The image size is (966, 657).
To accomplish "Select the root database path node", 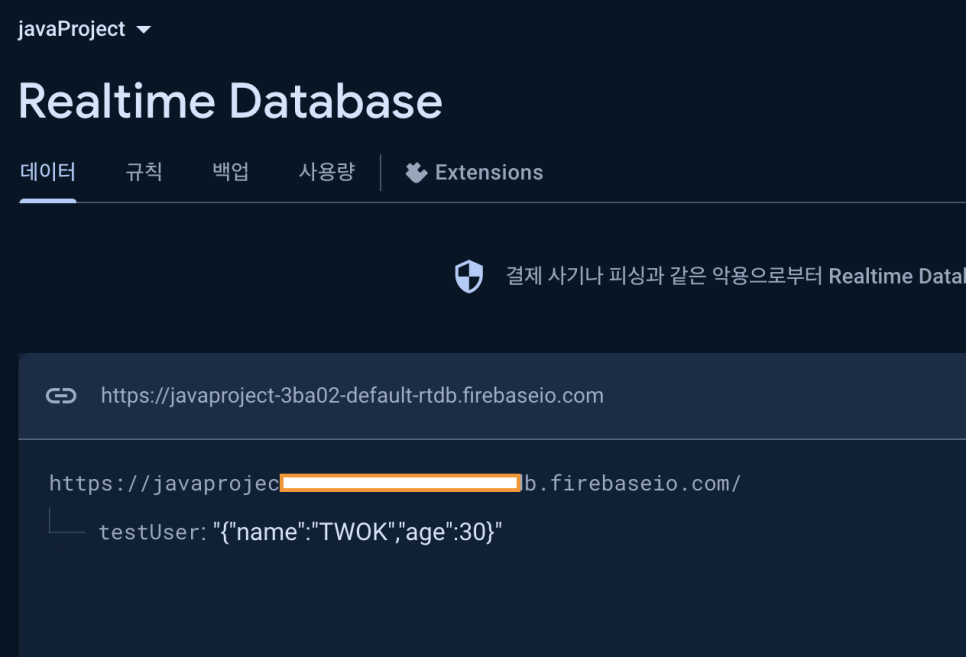I will click(395, 484).
